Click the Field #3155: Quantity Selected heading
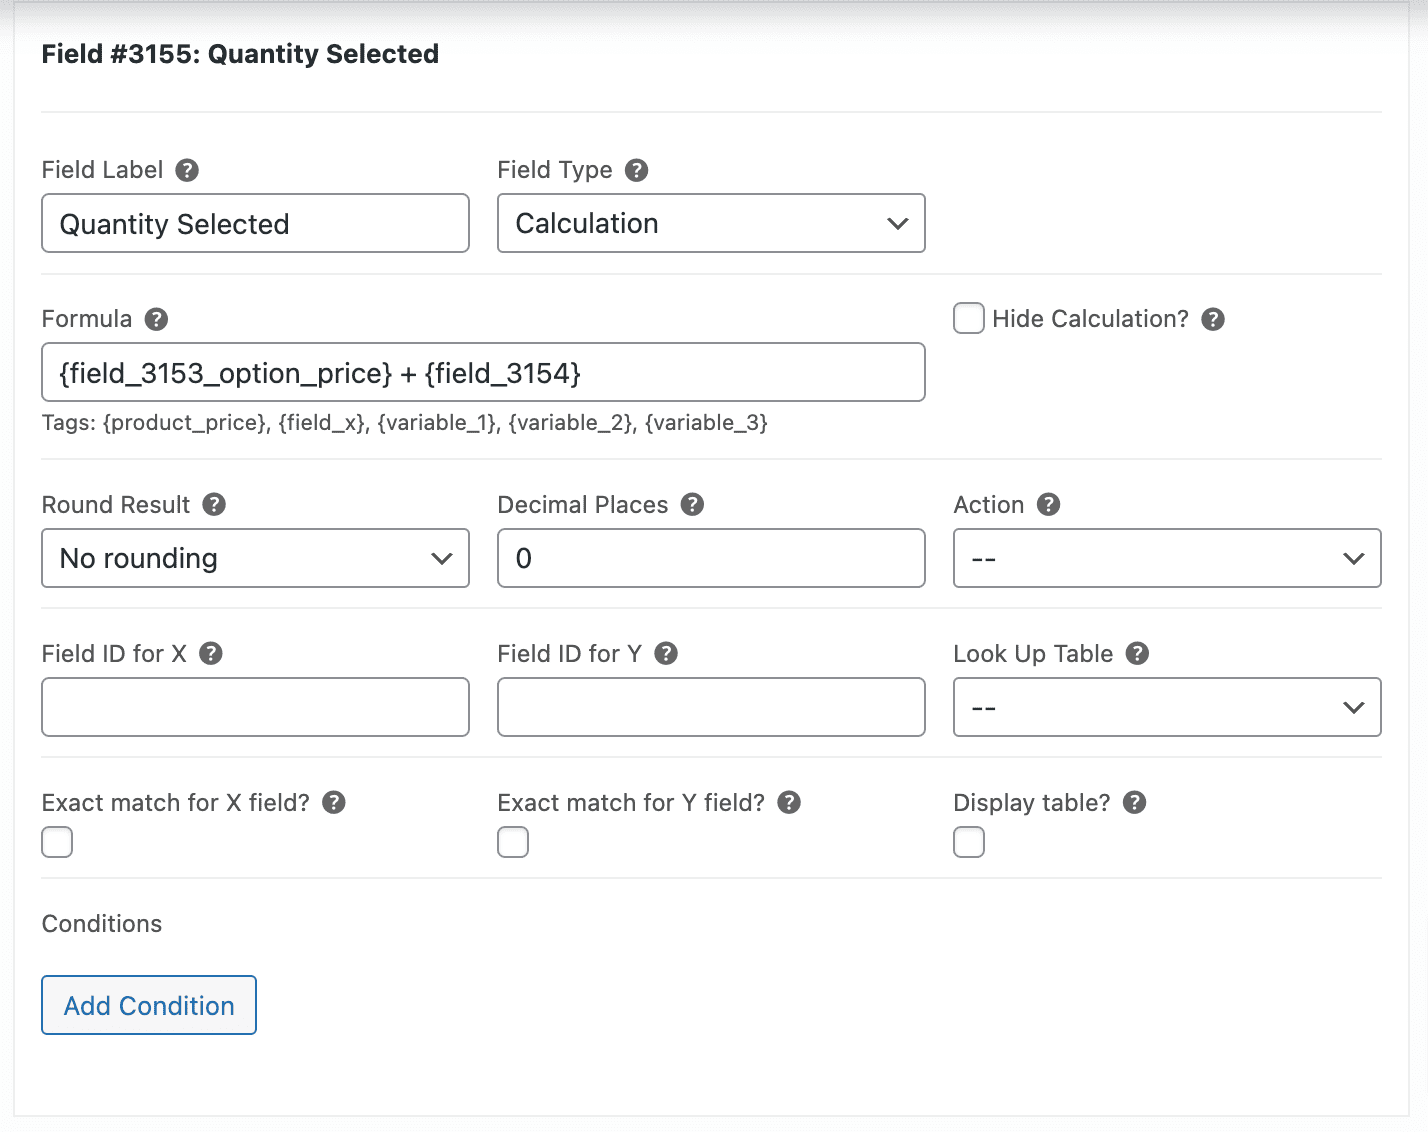This screenshot has height=1132, width=1428. tap(240, 54)
